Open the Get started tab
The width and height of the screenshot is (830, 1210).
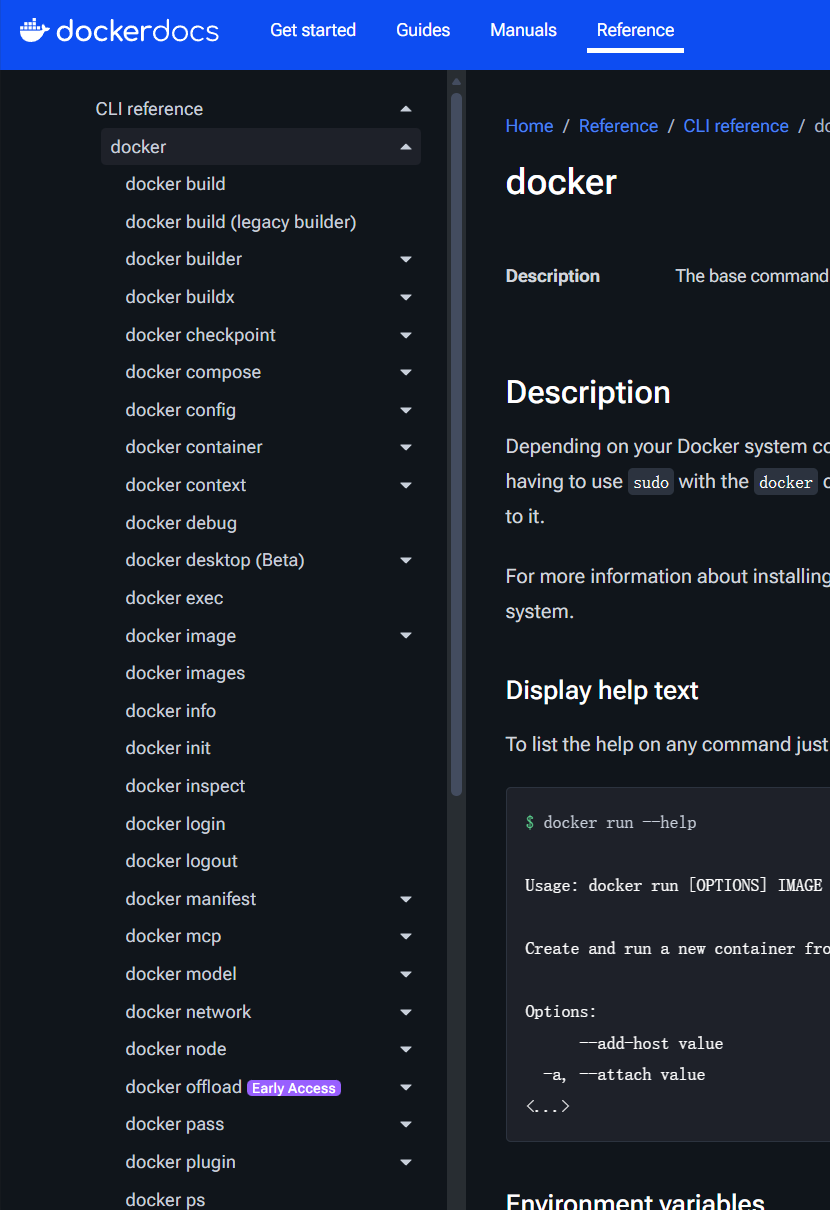[313, 30]
